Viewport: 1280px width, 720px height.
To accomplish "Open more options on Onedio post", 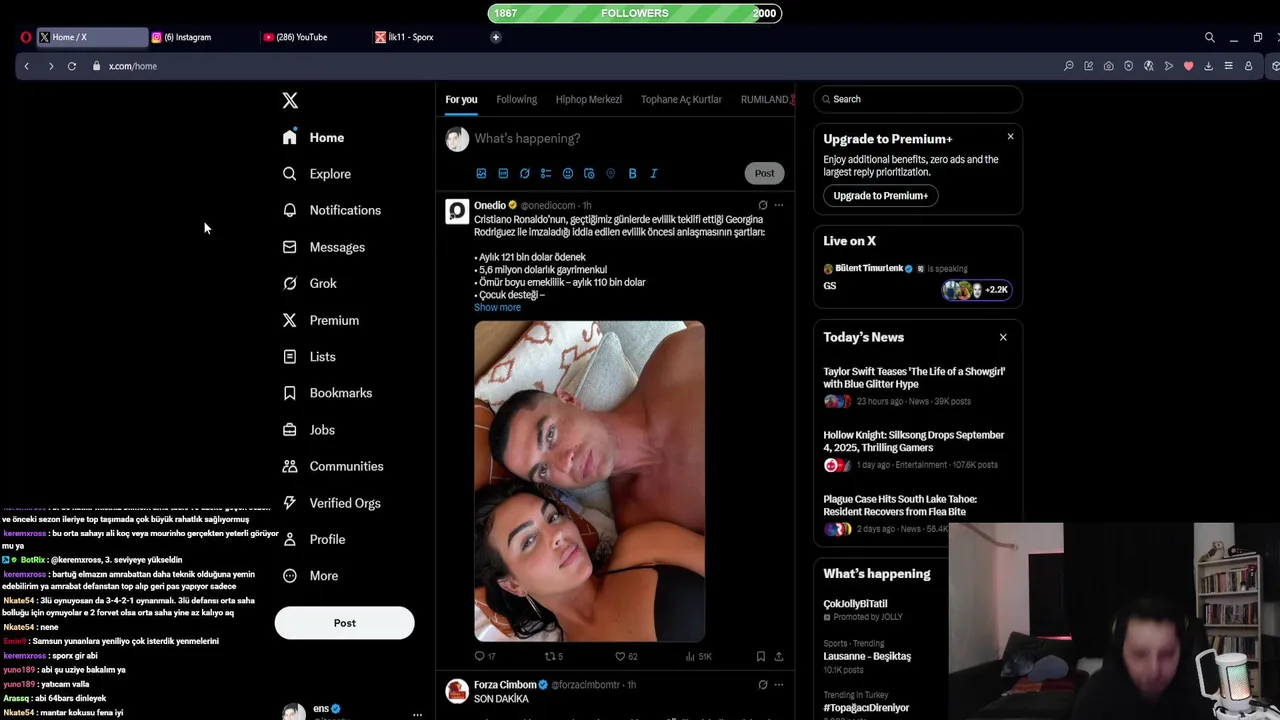I will point(779,205).
